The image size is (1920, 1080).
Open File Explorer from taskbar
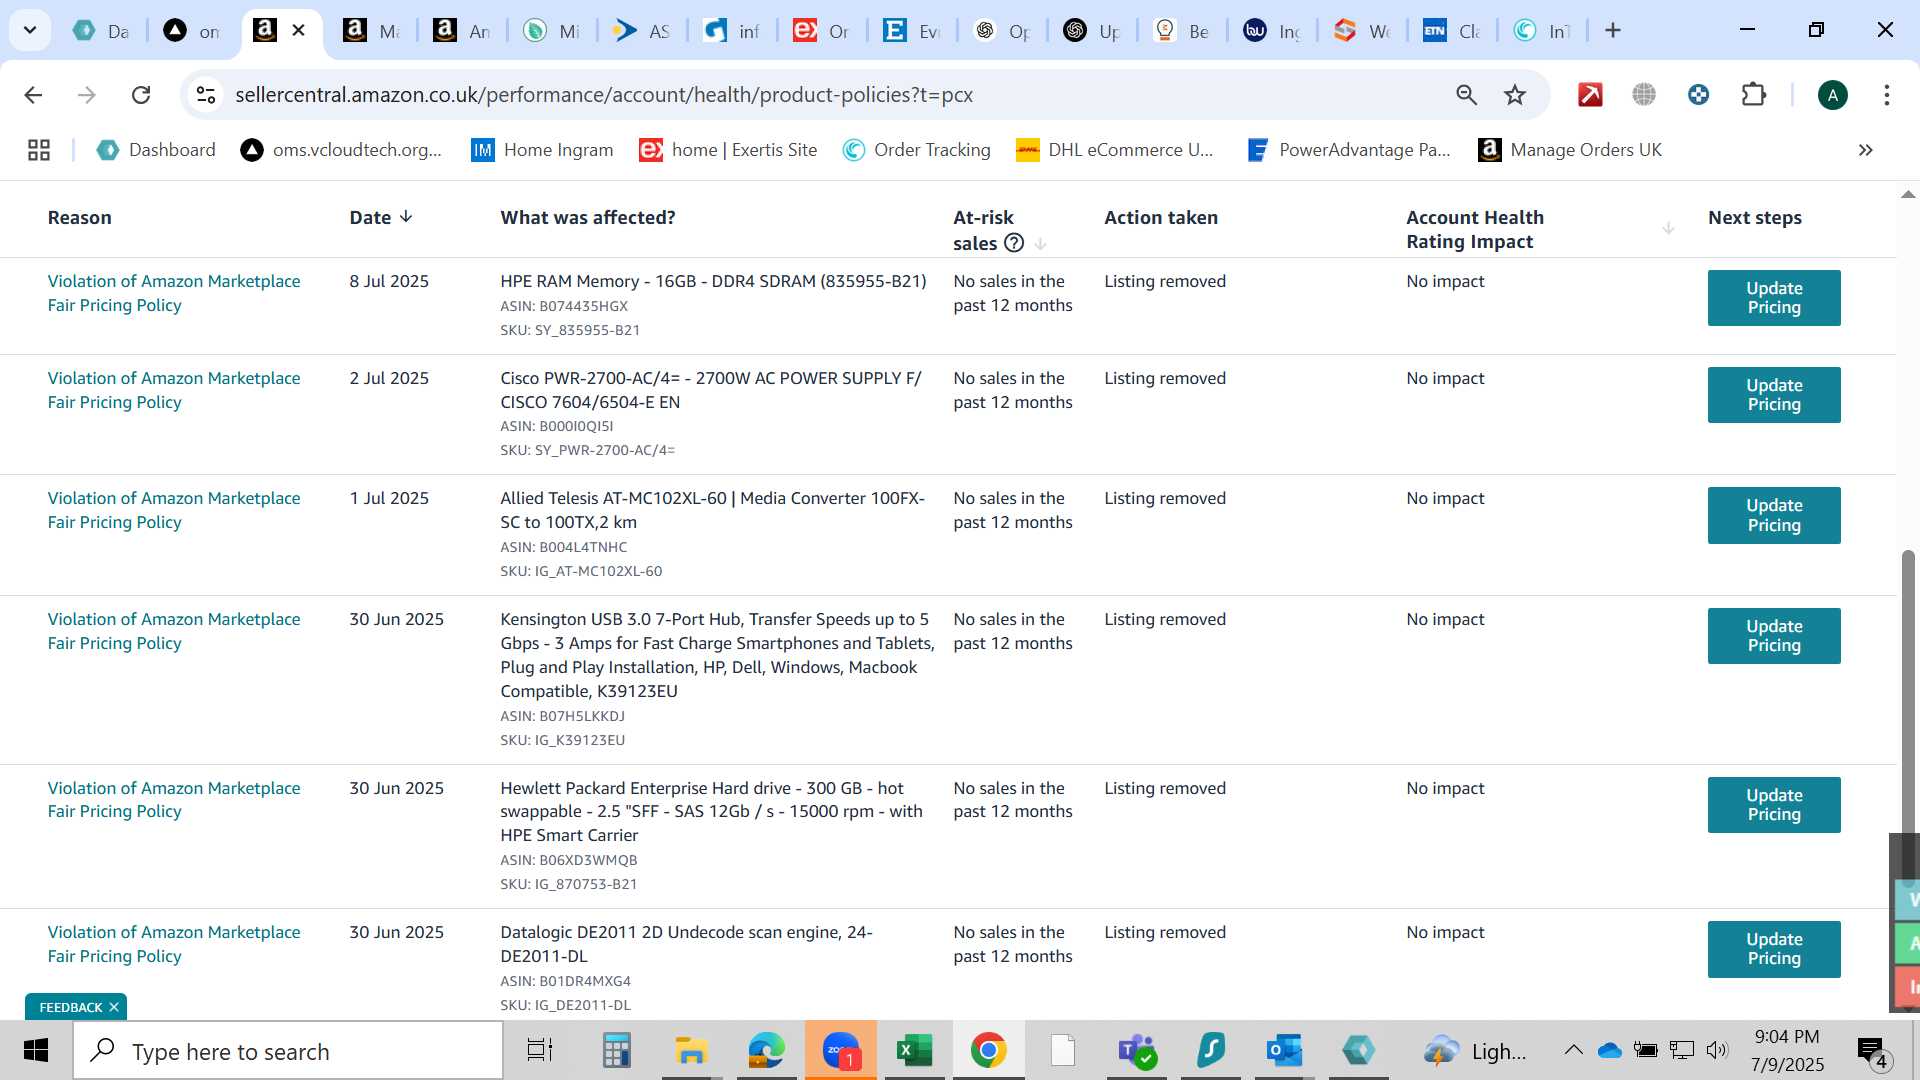click(x=691, y=1051)
